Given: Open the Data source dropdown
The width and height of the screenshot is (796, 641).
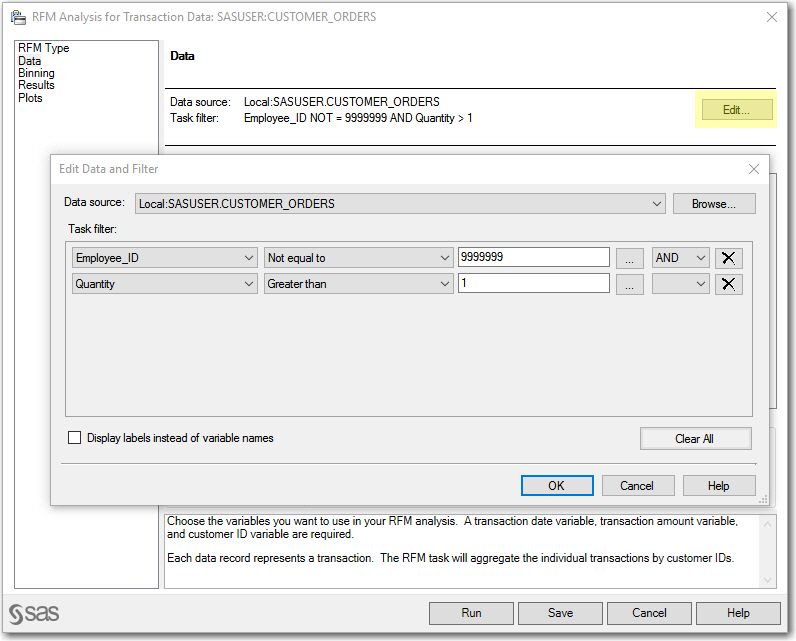Looking at the screenshot, I should click(x=400, y=204).
